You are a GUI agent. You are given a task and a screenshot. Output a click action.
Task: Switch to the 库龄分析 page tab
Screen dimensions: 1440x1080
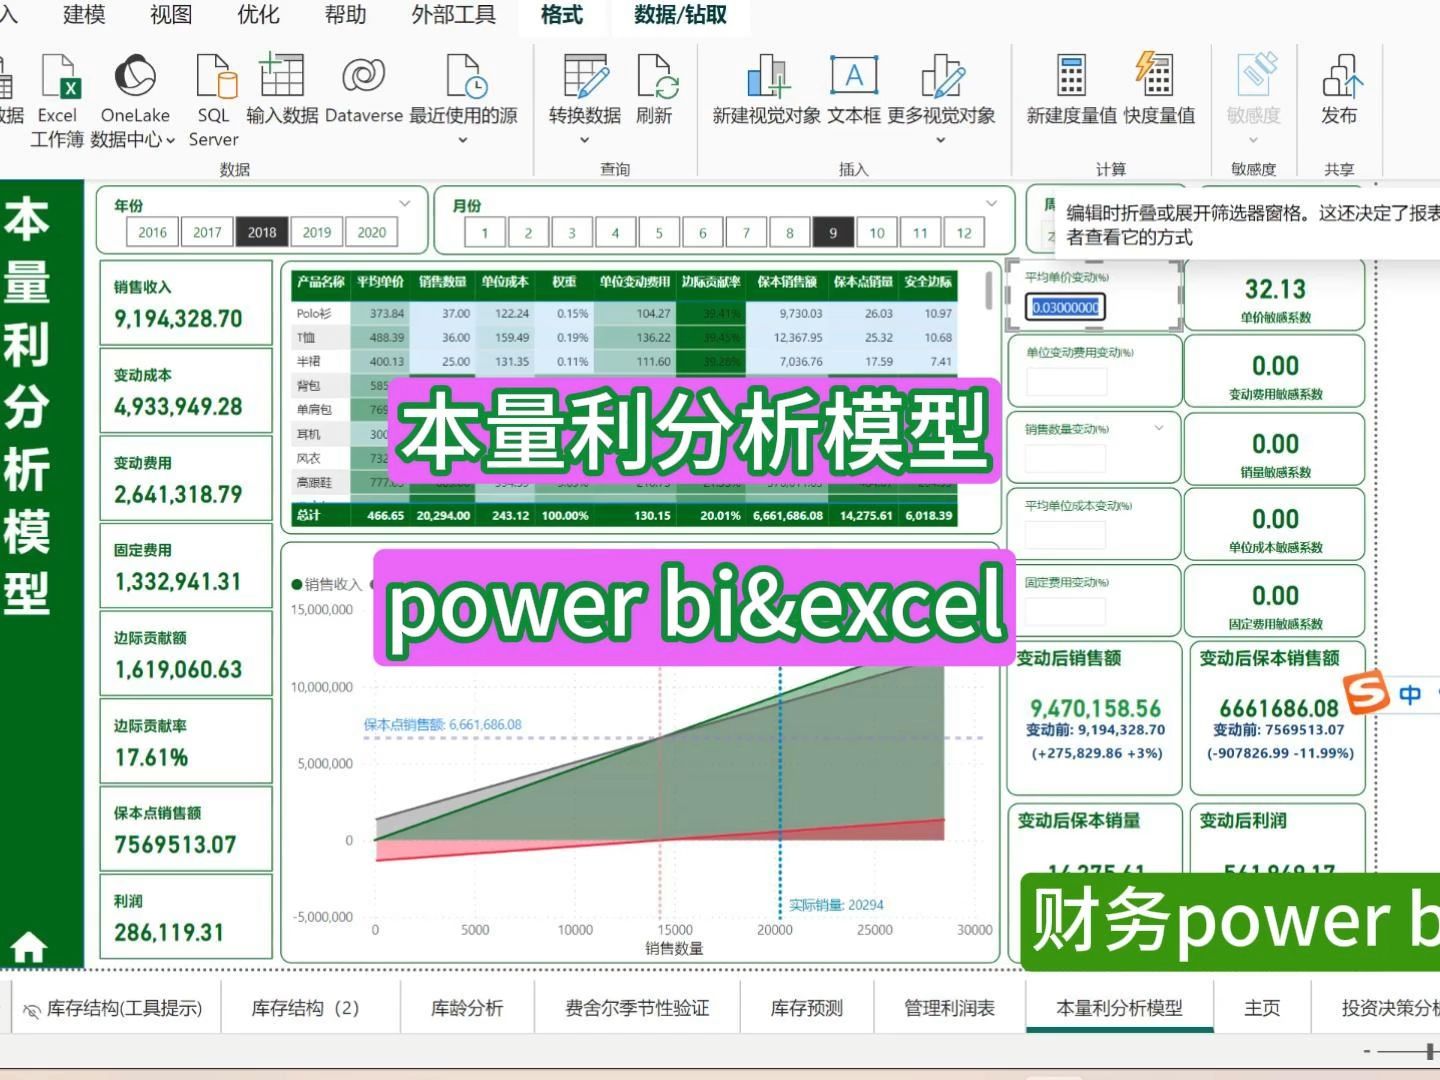tap(467, 1008)
